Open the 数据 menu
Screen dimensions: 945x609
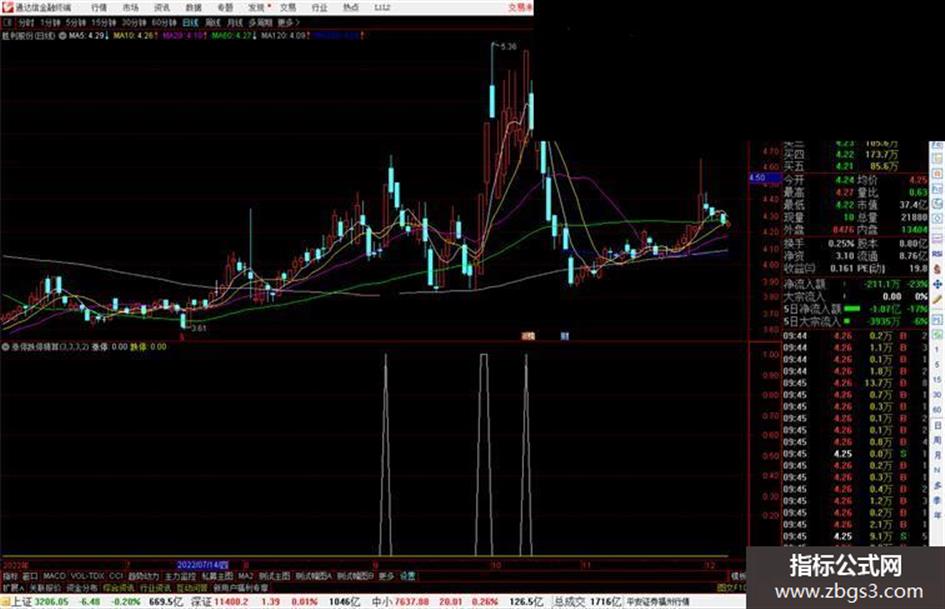point(193,7)
